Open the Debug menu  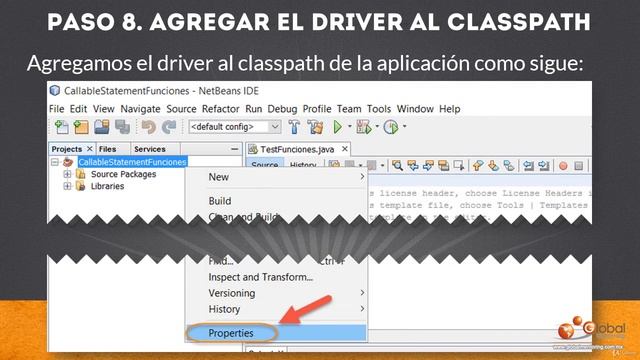pyautogui.click(x=282, y=109)
